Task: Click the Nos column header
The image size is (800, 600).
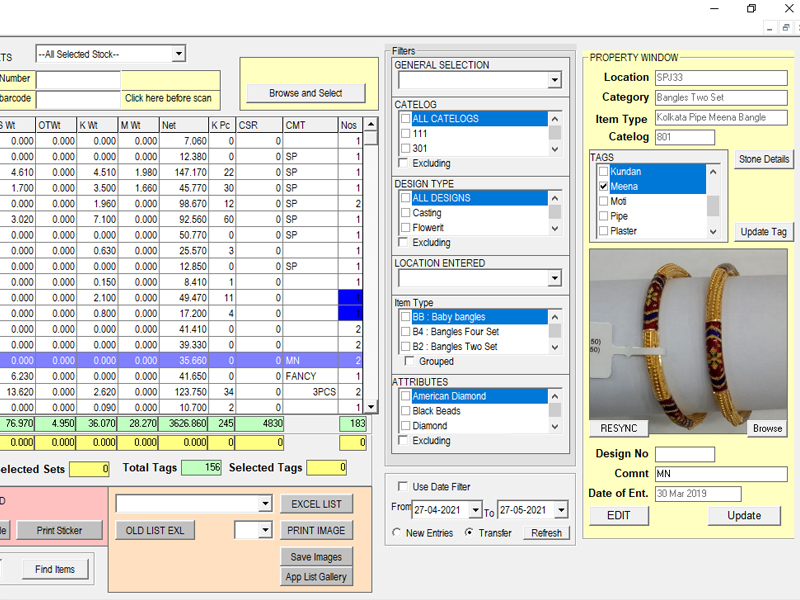Action: click(351, 125)
